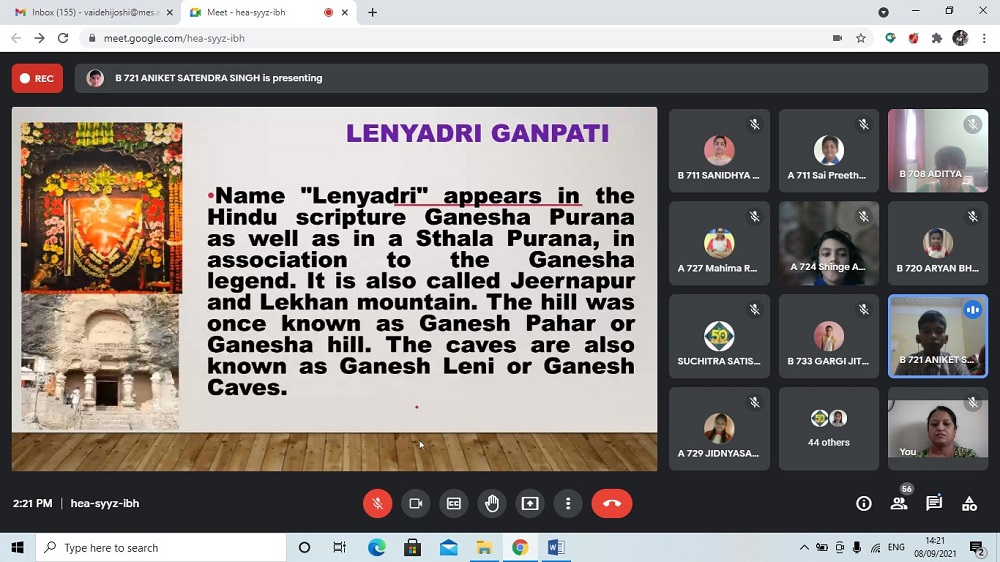The height and width of the screenshot is (562, 1000).
Task: Toggle the camera on or off
Action: click(415, 504)
